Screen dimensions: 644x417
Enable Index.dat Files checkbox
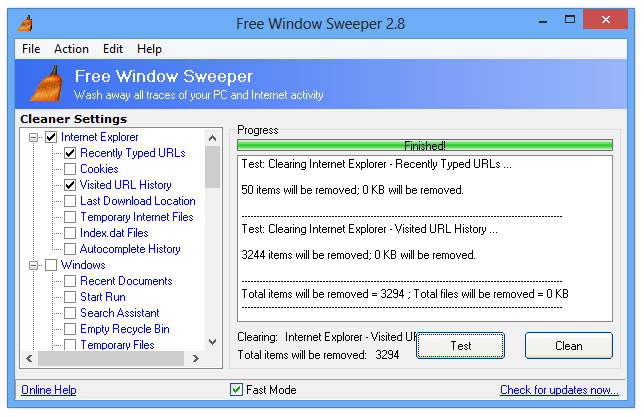click(70, 233)
